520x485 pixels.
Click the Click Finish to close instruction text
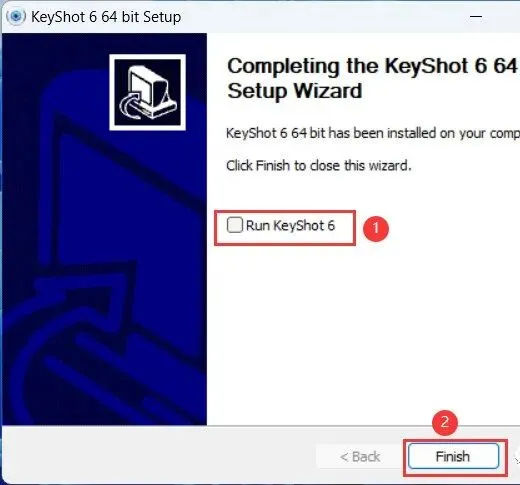319,165
